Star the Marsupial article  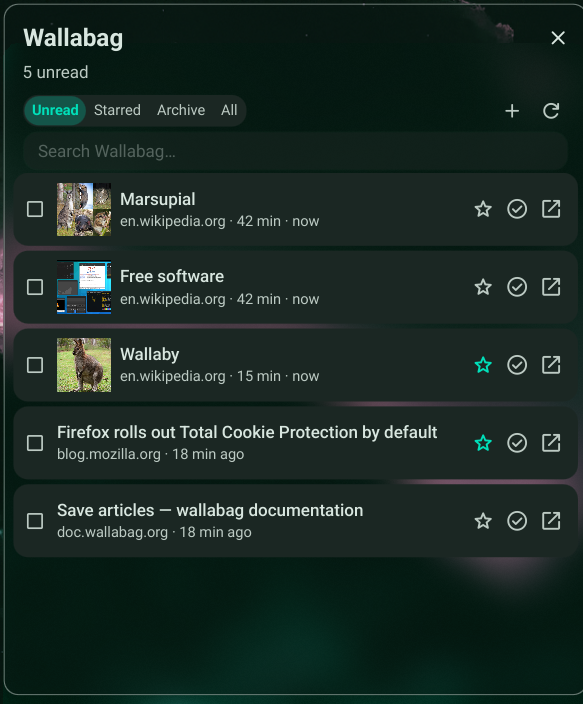point(483,209)
